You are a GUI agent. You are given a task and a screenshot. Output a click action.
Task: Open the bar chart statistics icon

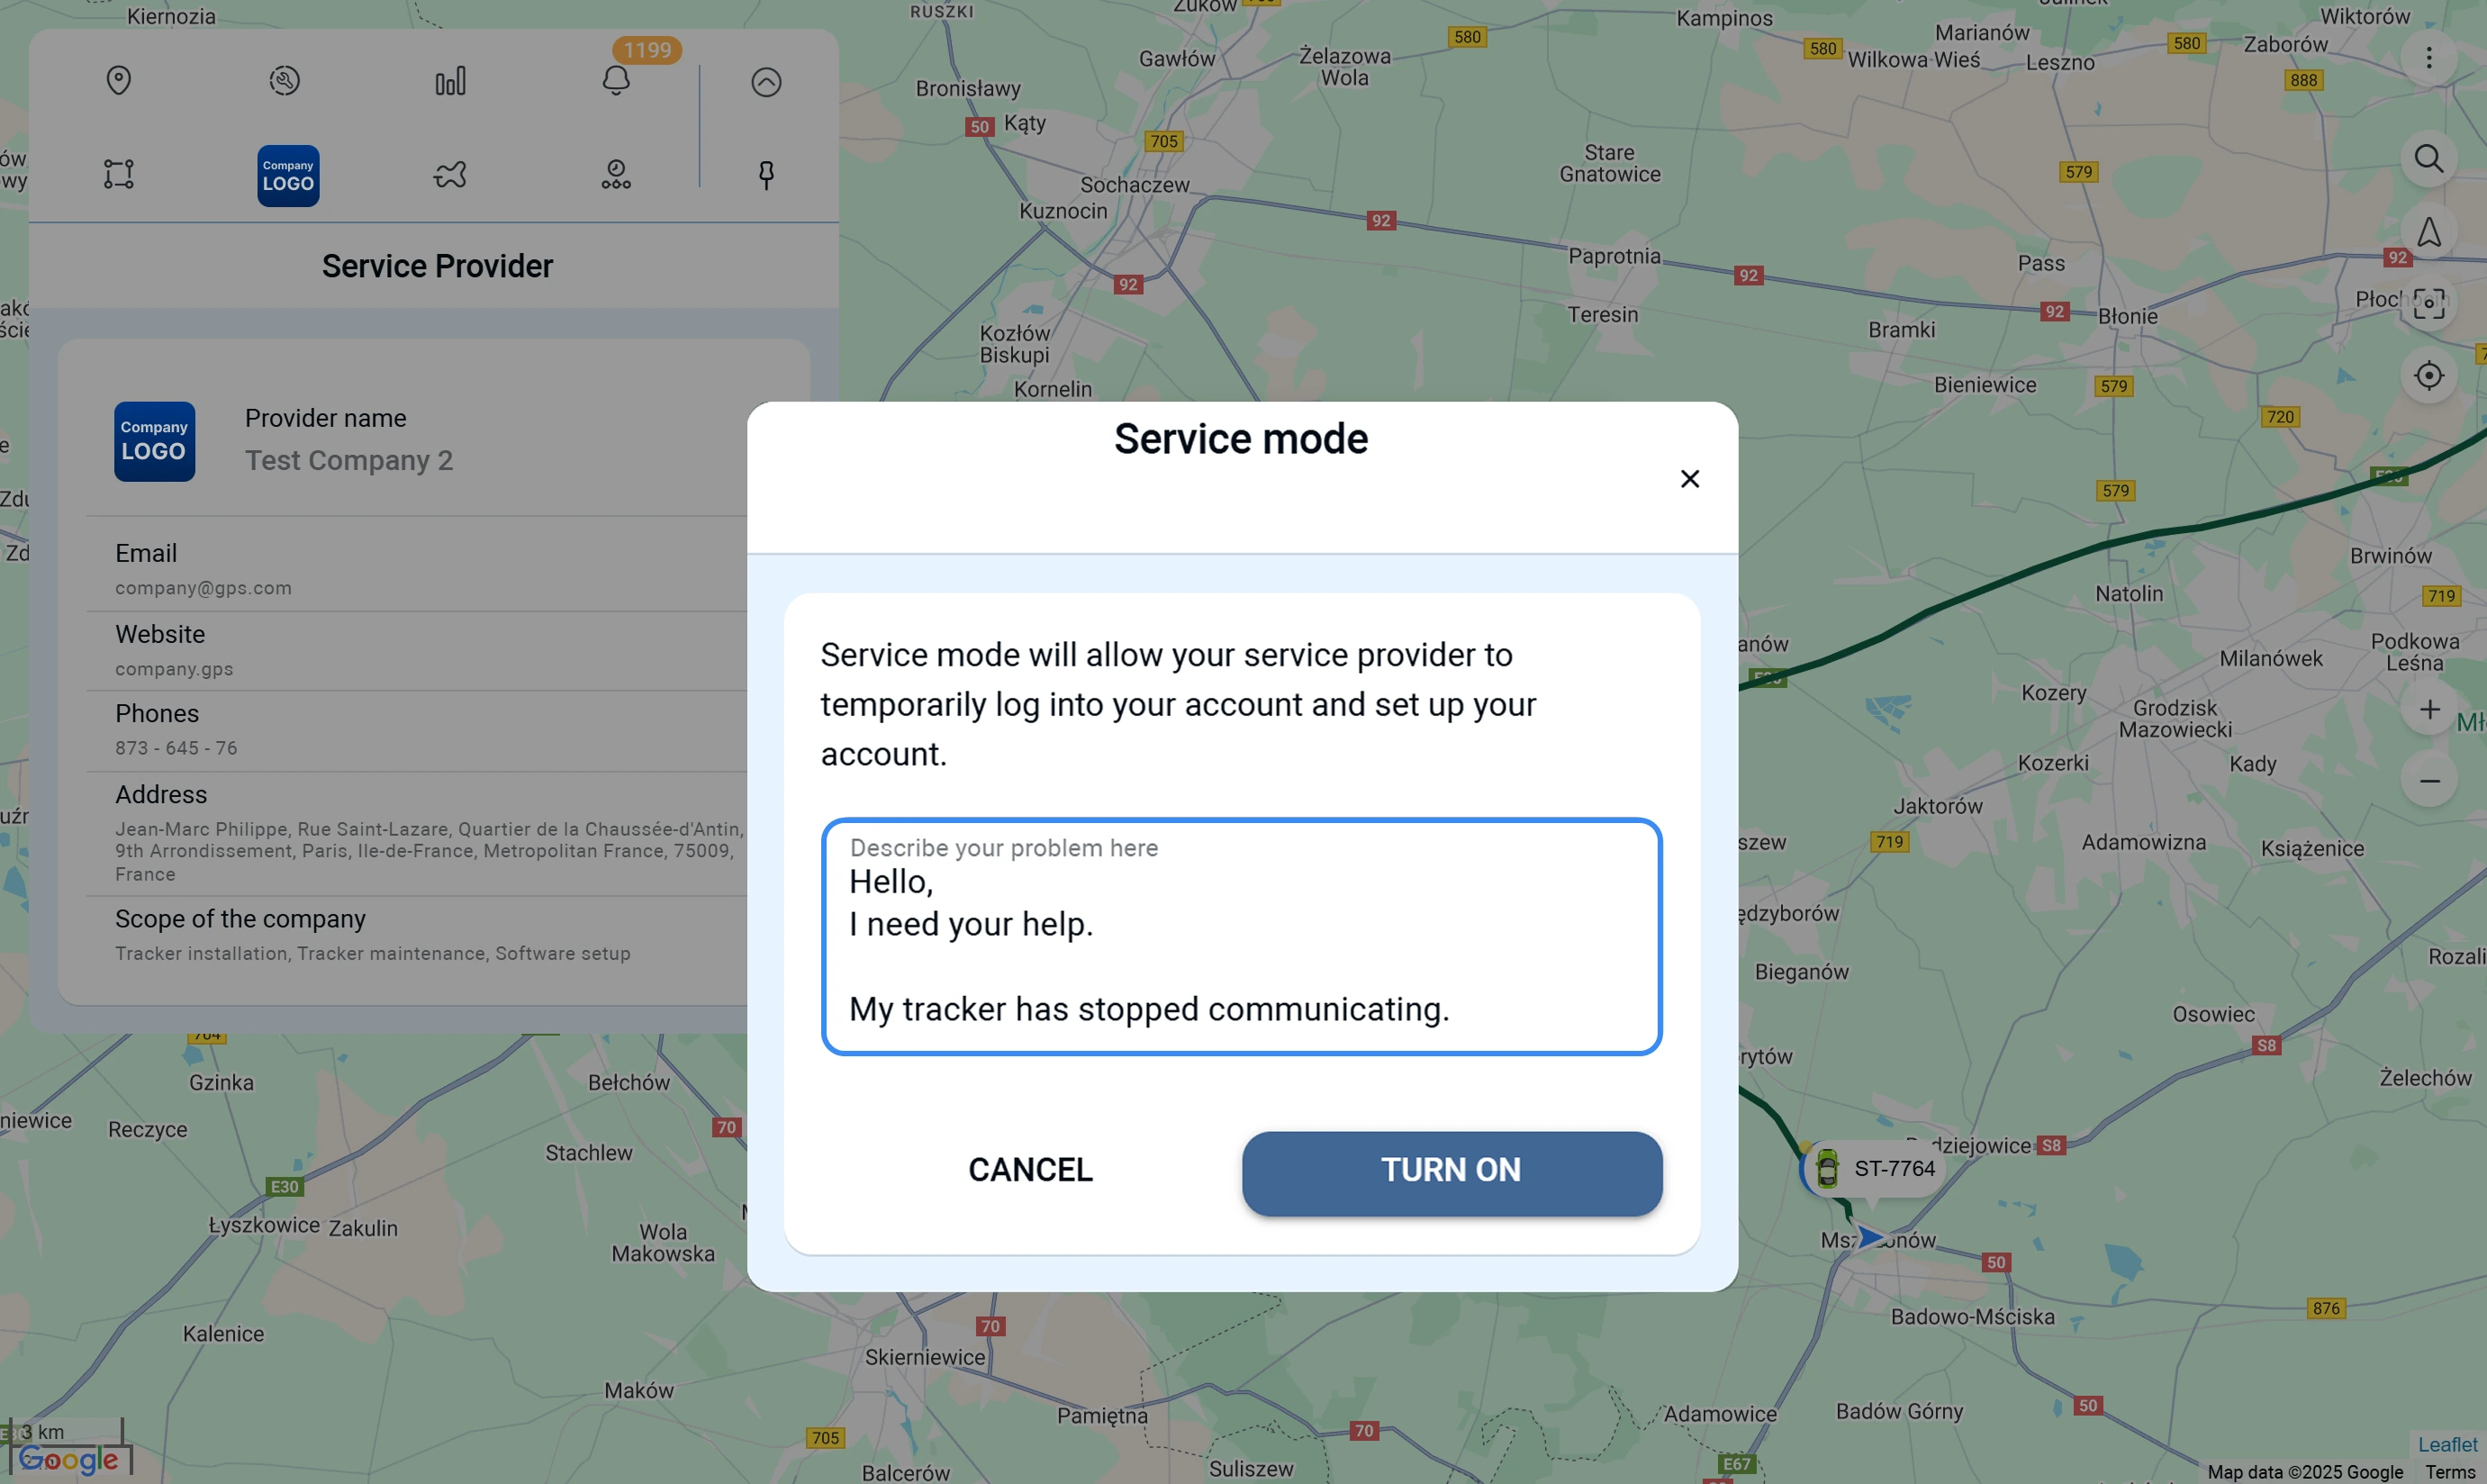[450, 81]
